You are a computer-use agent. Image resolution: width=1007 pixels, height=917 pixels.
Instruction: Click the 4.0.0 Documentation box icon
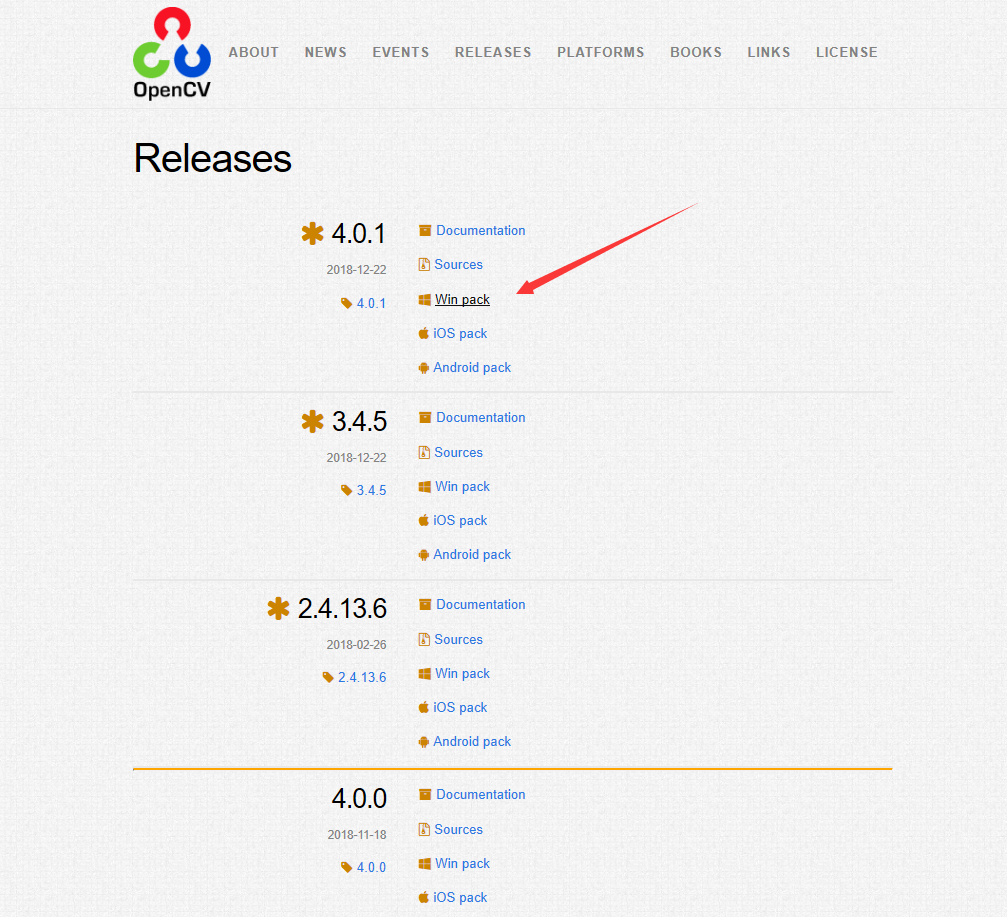pos(425,794)
